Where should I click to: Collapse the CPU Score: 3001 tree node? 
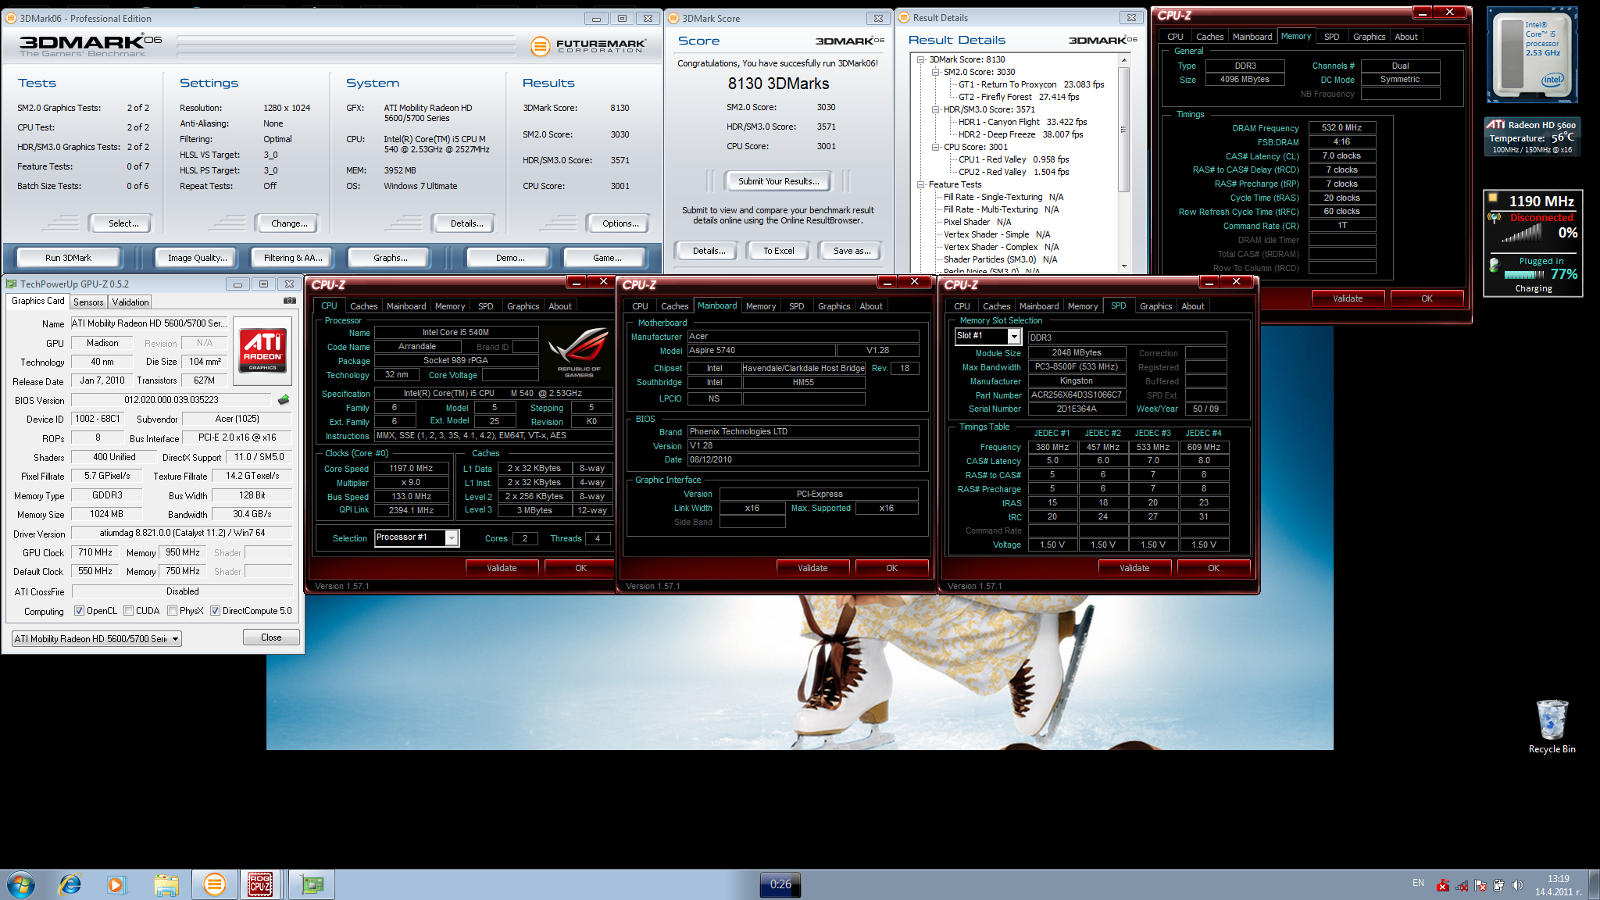[x=936, y=147]
